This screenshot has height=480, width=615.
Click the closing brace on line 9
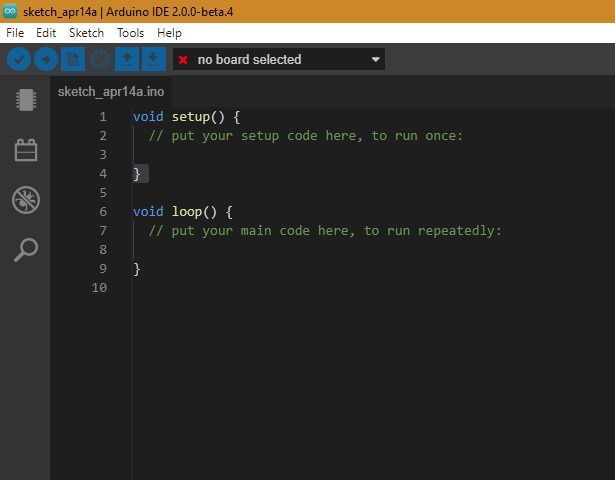(x=137, y=269)
